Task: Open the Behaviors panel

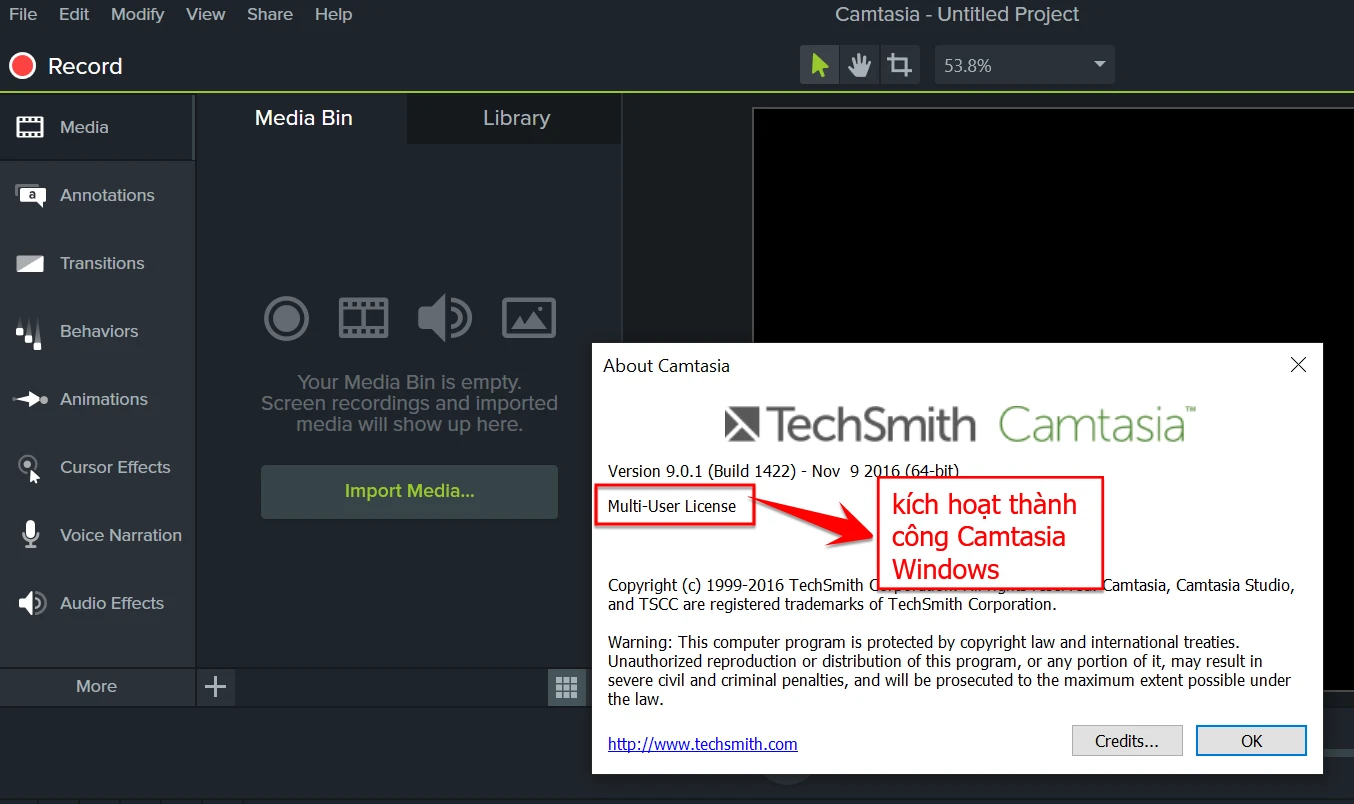Action: 97,331
